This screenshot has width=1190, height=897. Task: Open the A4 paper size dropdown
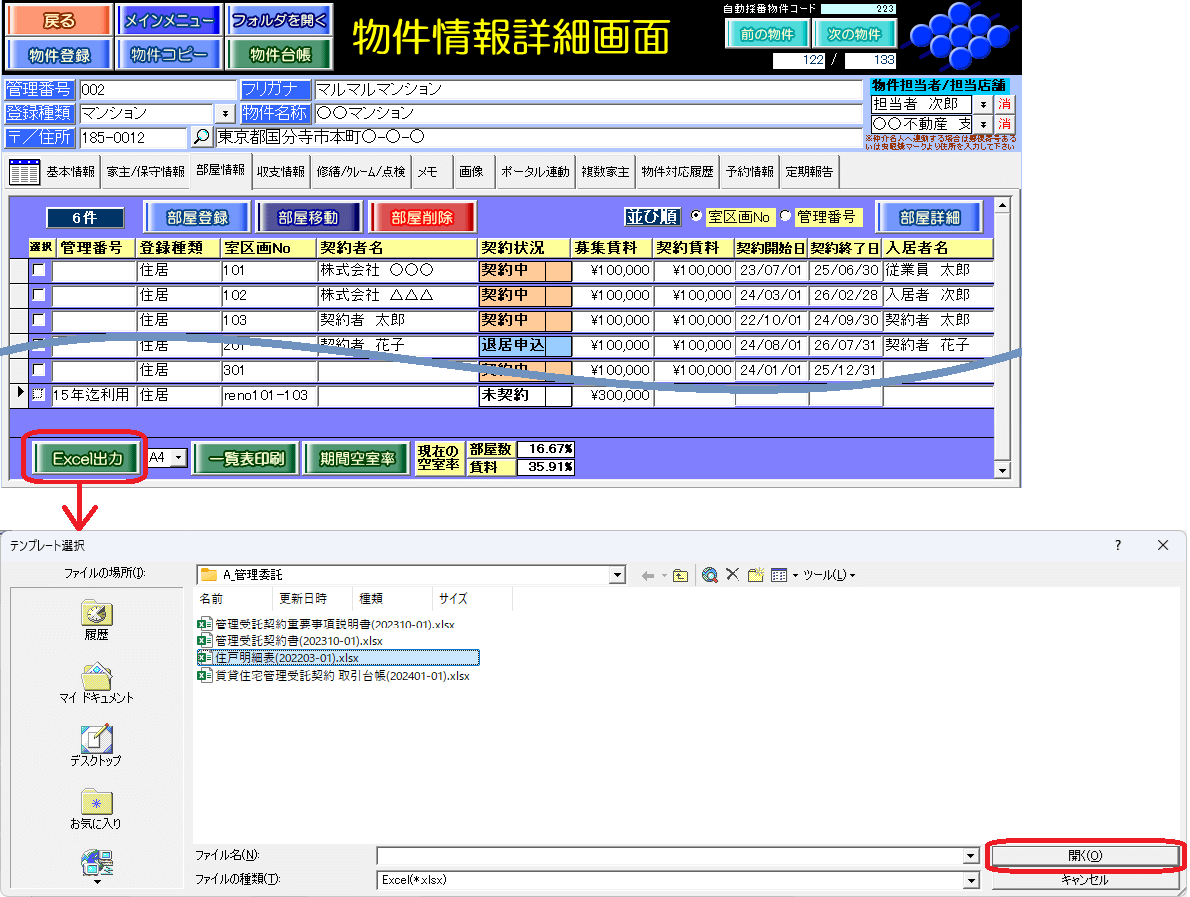179,458
